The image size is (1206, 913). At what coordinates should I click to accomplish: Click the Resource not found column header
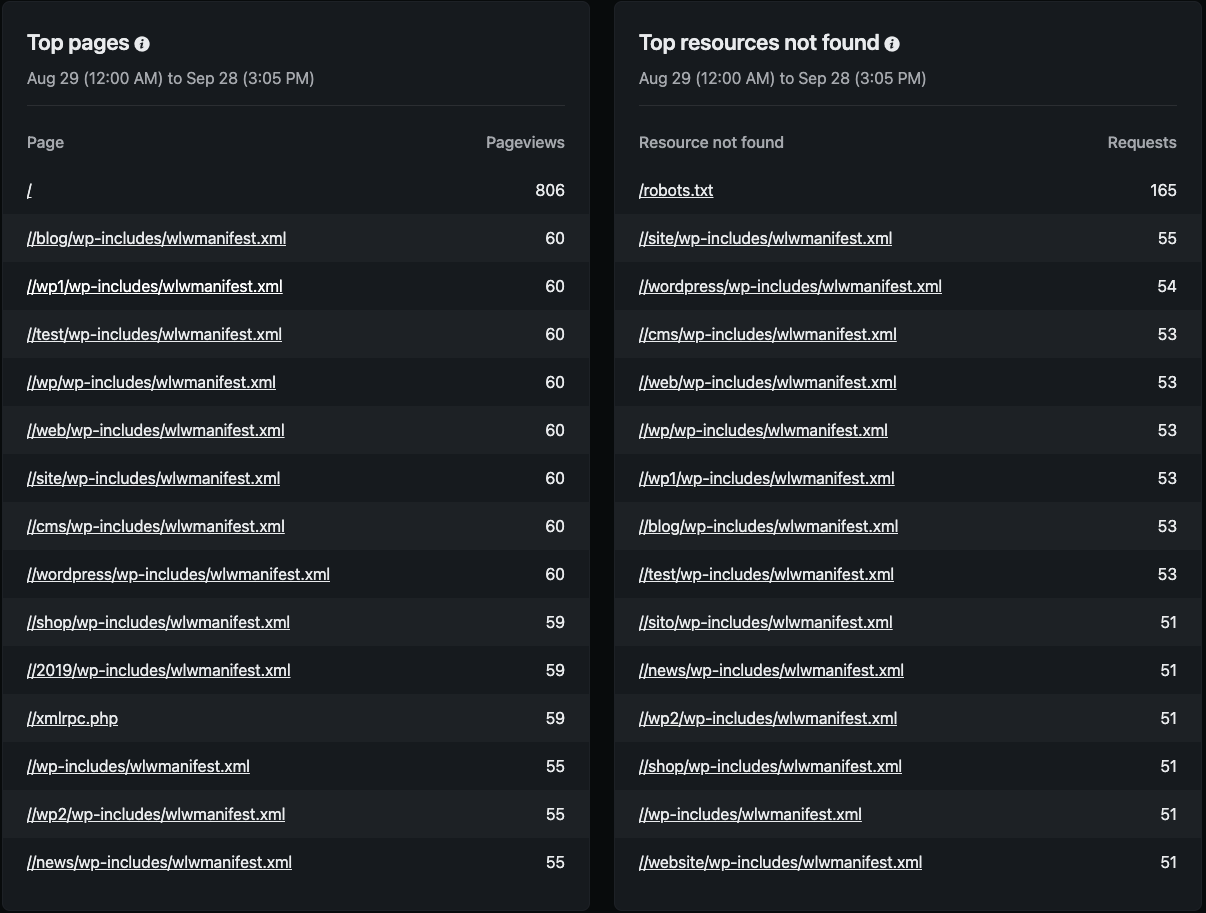(x=711, y=142)
